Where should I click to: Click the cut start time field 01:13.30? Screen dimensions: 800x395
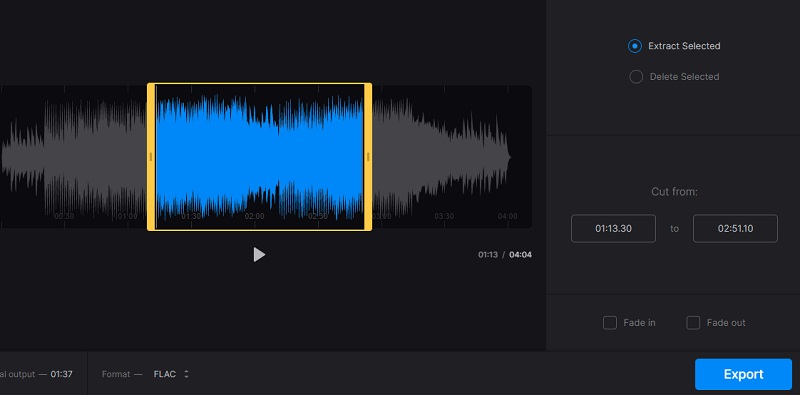[x=613, y=229]
